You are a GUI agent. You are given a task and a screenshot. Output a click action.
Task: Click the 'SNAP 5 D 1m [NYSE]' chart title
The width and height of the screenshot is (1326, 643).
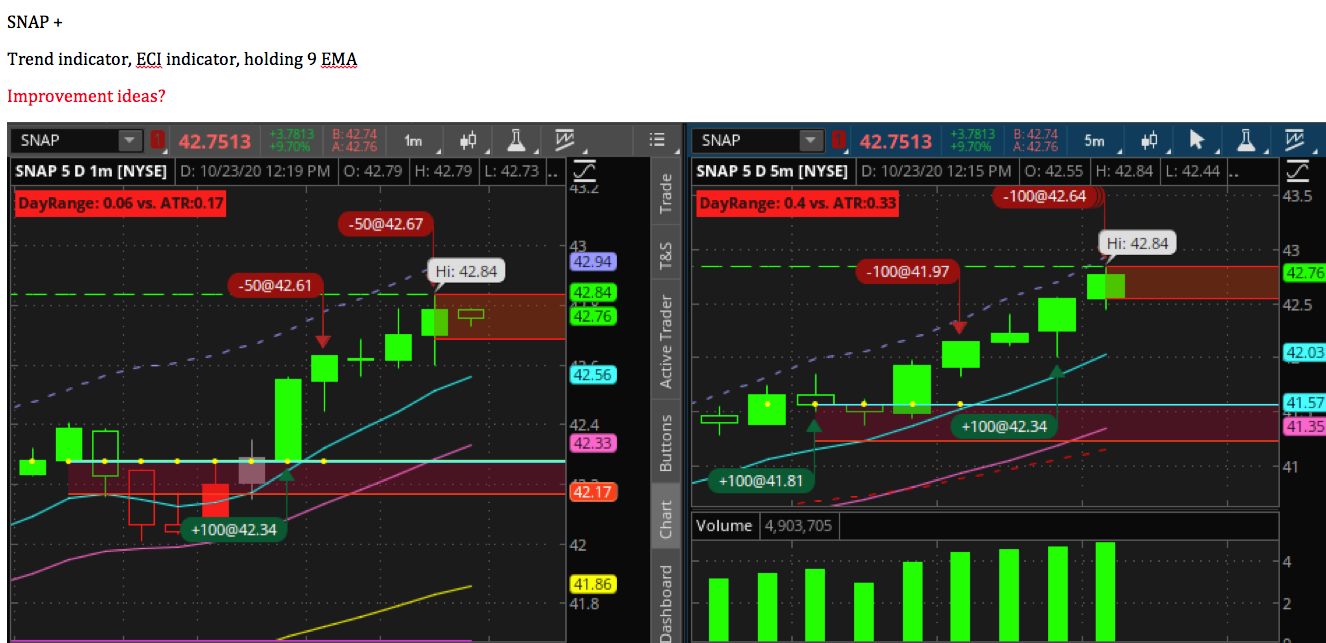pyautogui.click(x=93, y=171)
